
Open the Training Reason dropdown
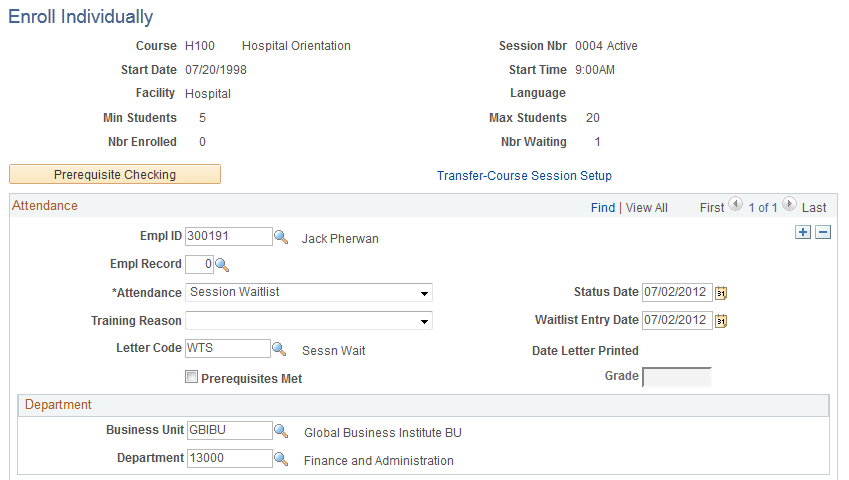tap(309, 320)
